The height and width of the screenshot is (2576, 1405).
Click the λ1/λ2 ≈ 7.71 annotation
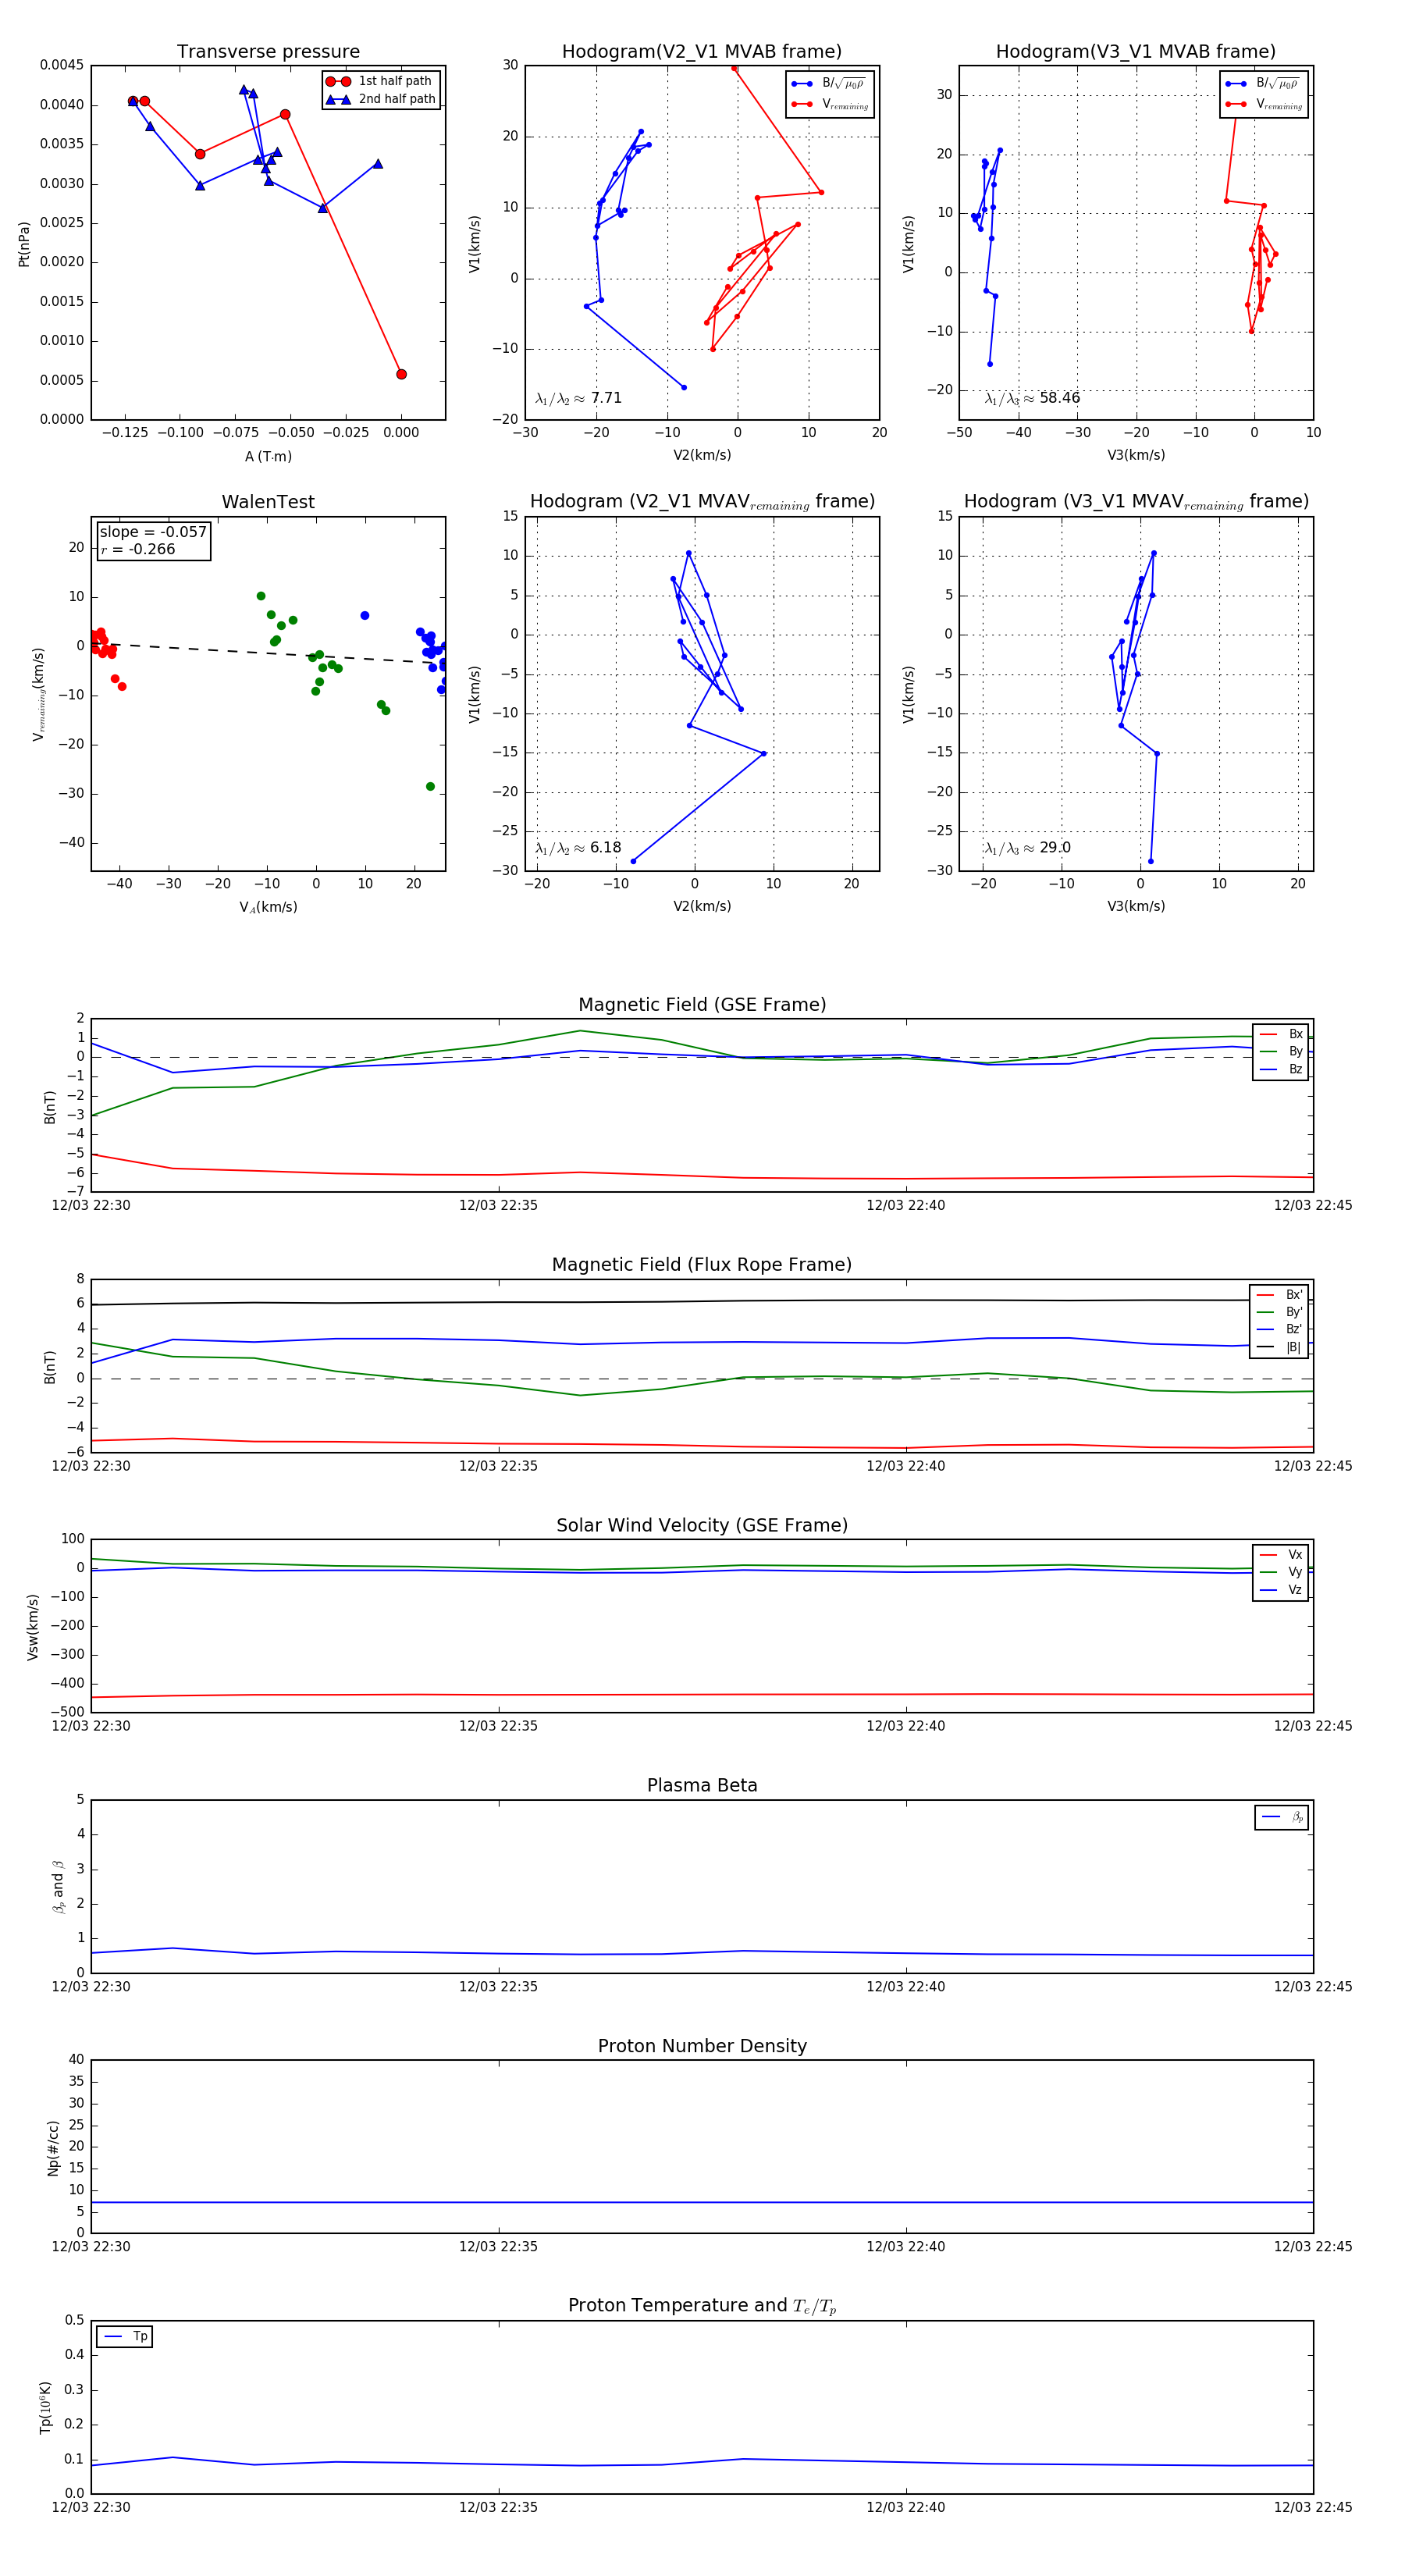click(578, 398)
